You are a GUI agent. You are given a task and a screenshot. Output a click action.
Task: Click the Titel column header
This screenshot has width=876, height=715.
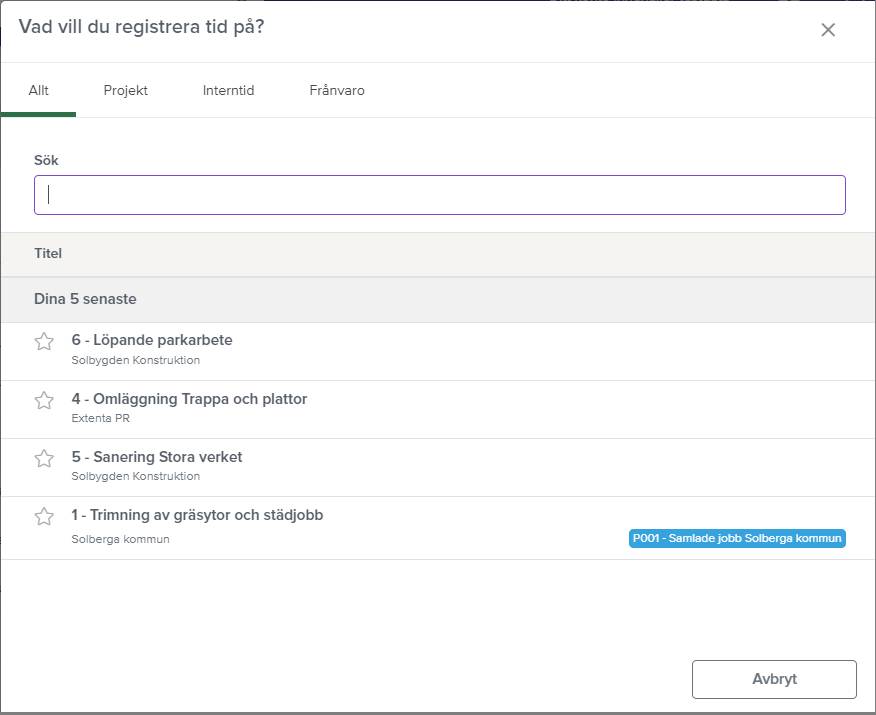48,254
